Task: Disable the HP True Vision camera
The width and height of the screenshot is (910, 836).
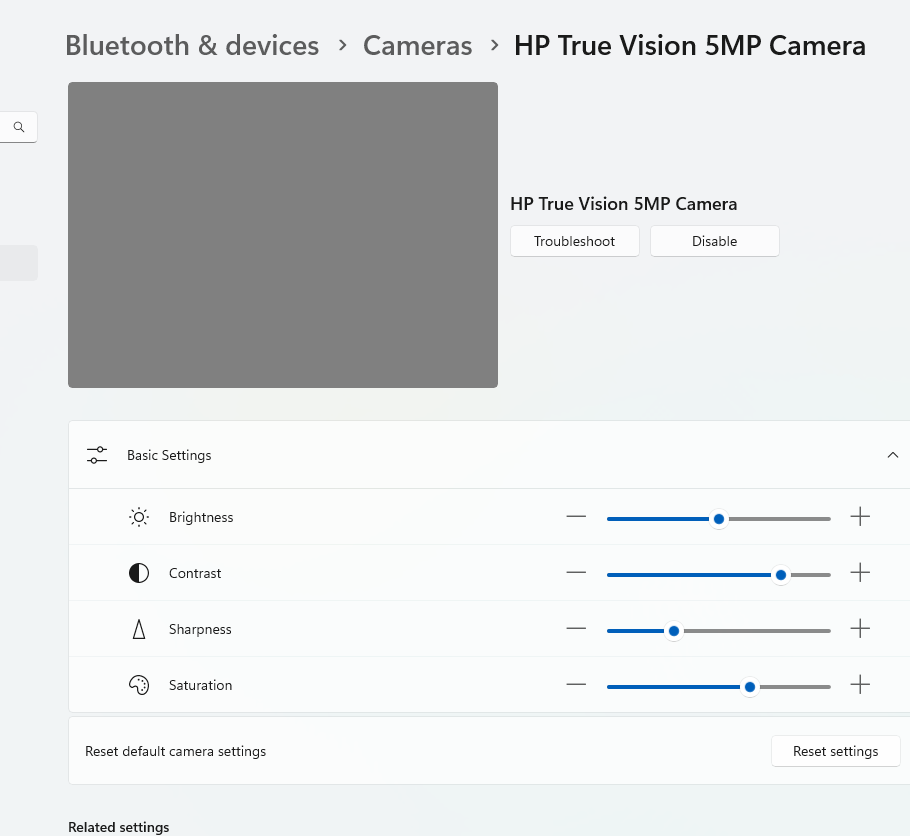Action: tap(714, 241)
